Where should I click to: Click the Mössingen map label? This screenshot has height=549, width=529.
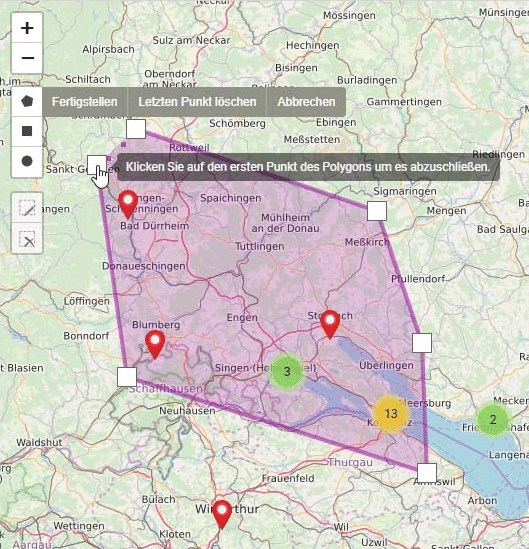[x=349, y=16]
